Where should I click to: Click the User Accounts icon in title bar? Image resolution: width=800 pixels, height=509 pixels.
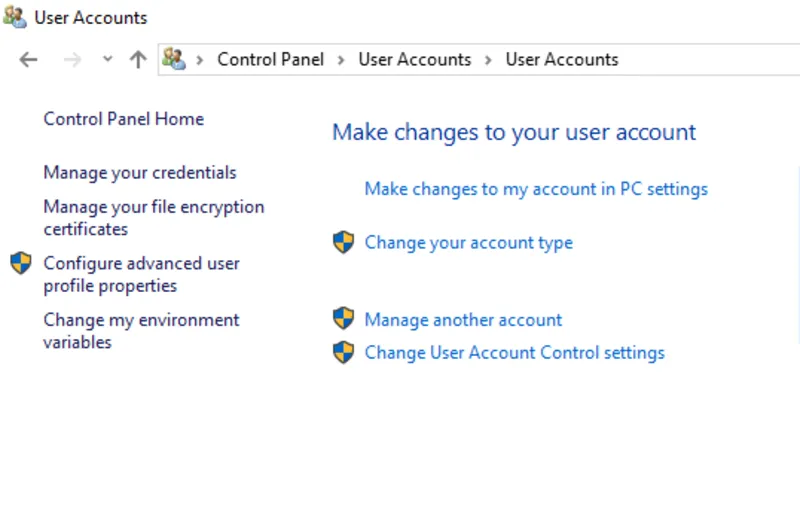[14, 17]
